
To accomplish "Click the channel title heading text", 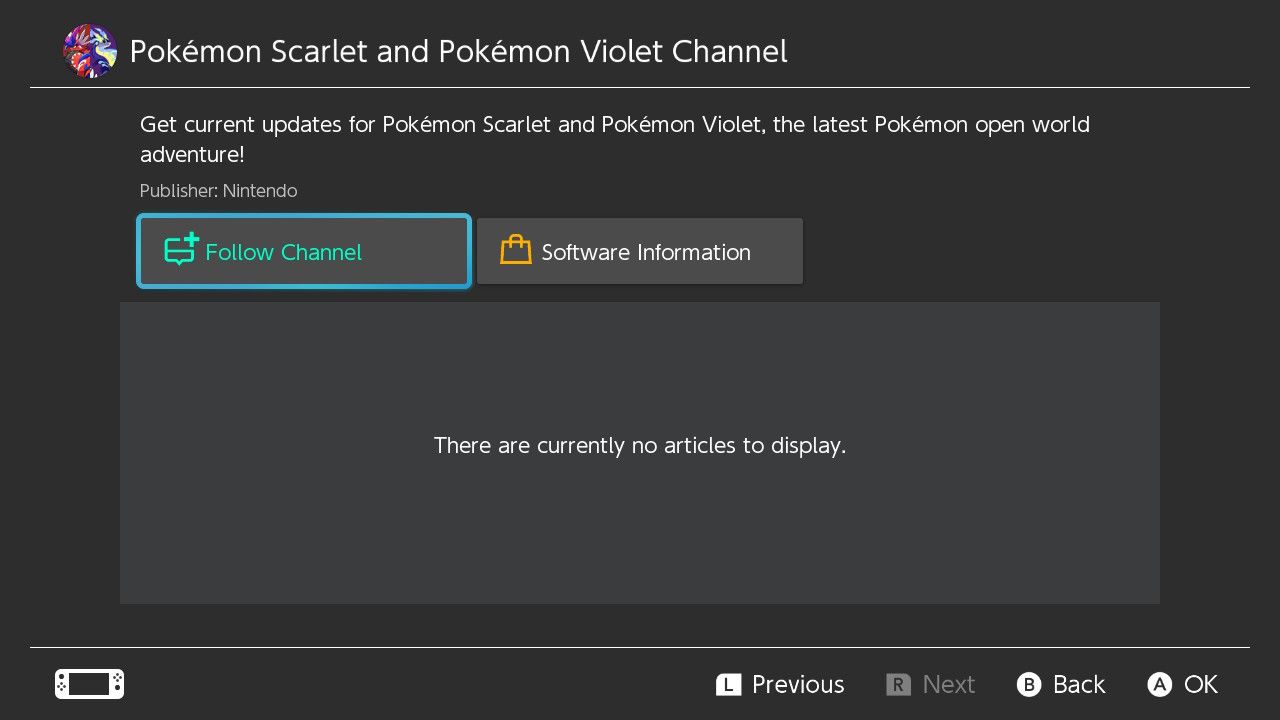I will 458,52.
